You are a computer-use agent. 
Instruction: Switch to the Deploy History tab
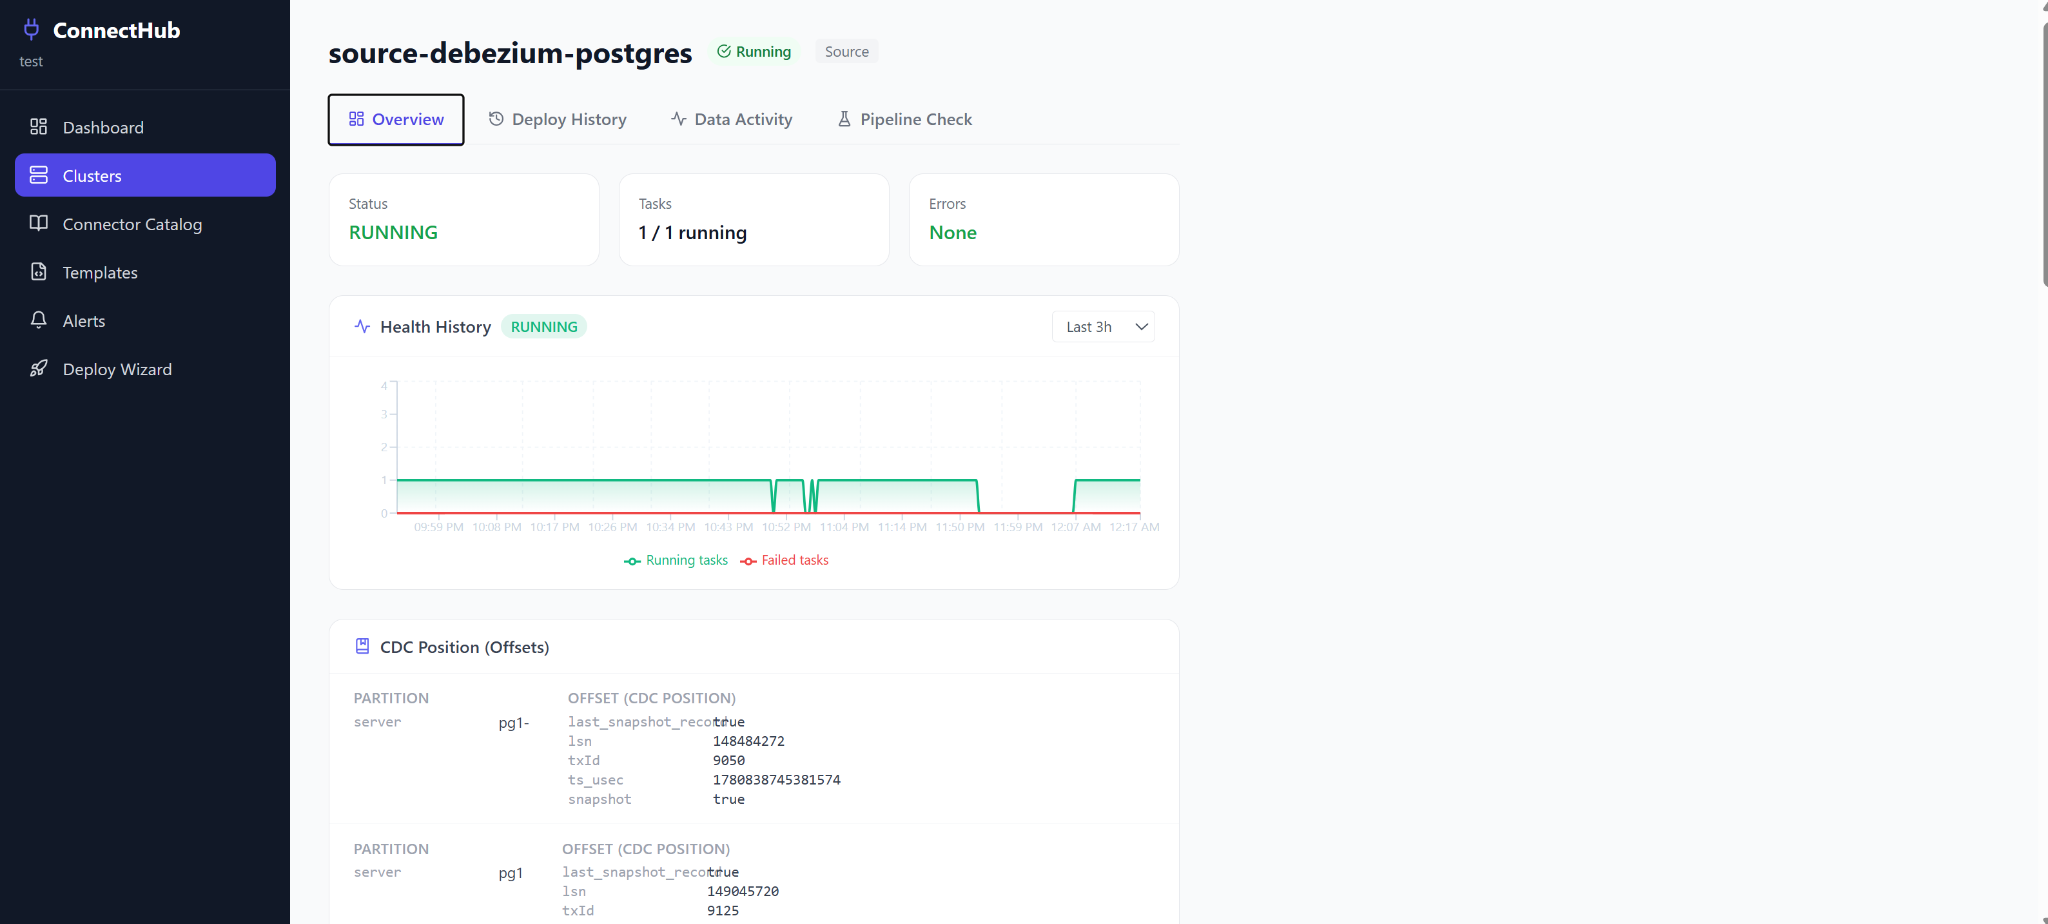point(557,119)
